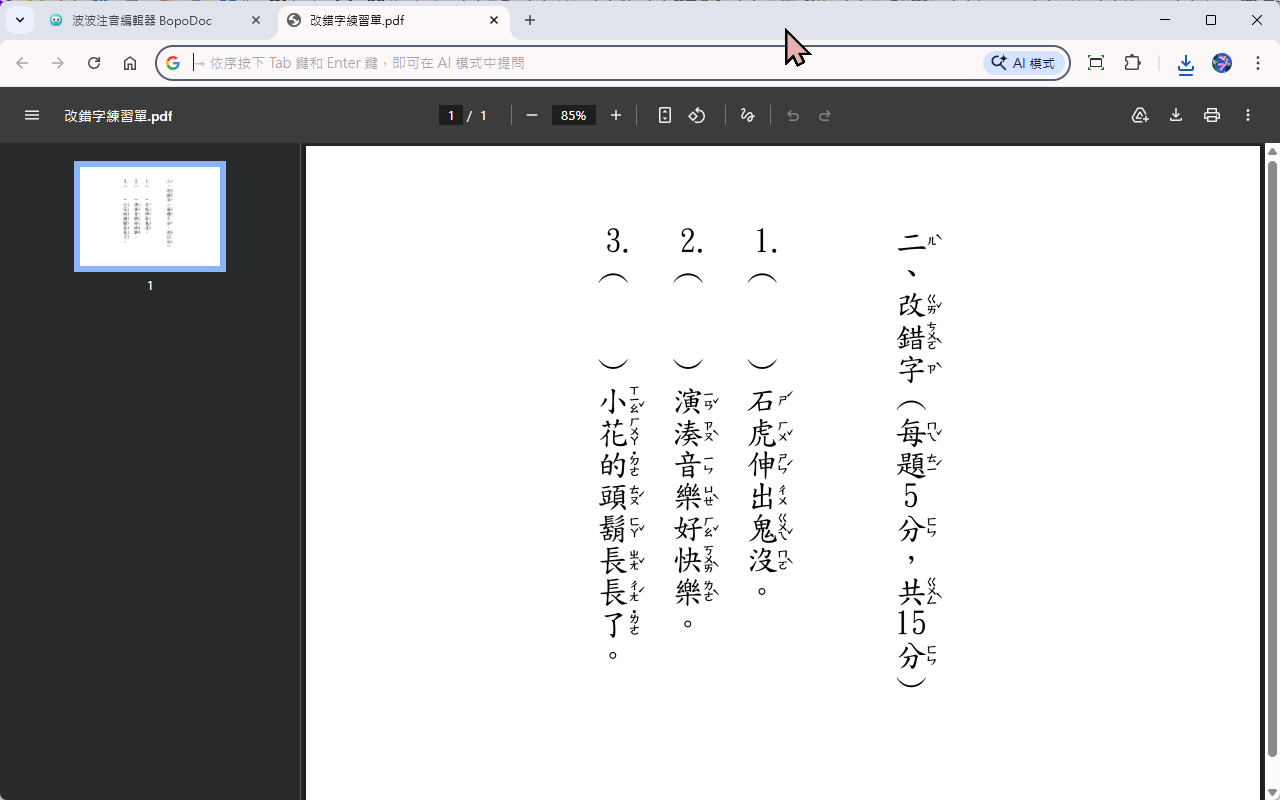
Task: Enable AI 模式 in the address bar
Action: pyautogui.click(x=1022, y=62)
